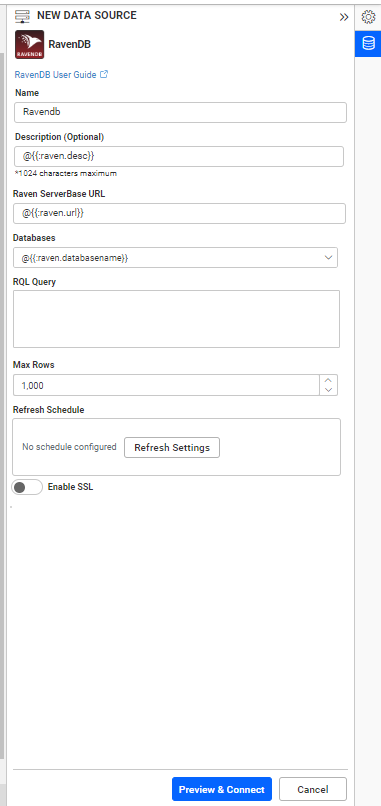Click the Max Rows value field
Image resolution: width=381 pixels, height=806 pixels.
click(166, 385)
